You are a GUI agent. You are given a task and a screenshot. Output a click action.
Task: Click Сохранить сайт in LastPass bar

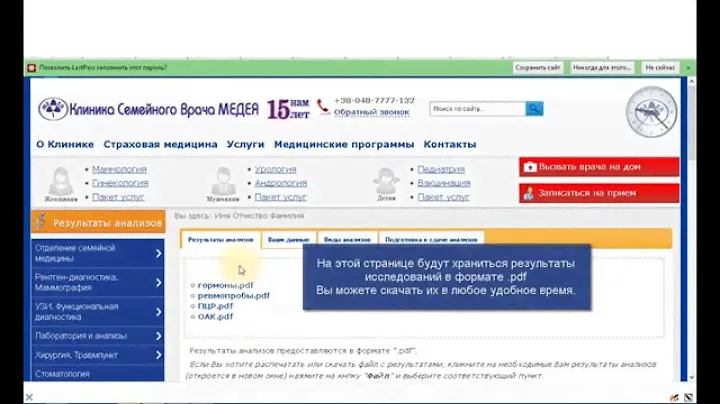tap(538, 68)
